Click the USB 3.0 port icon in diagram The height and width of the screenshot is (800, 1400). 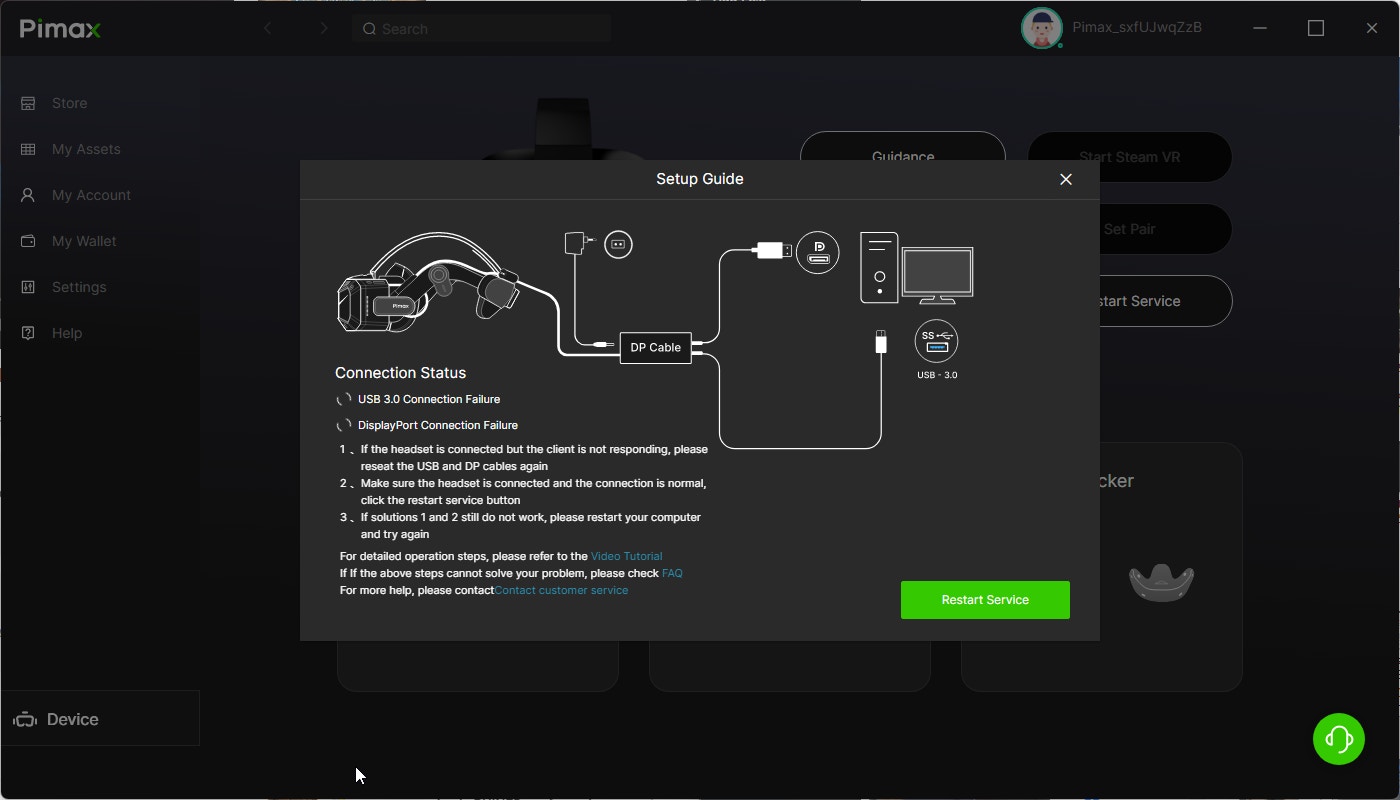click(x=936, y=341)
